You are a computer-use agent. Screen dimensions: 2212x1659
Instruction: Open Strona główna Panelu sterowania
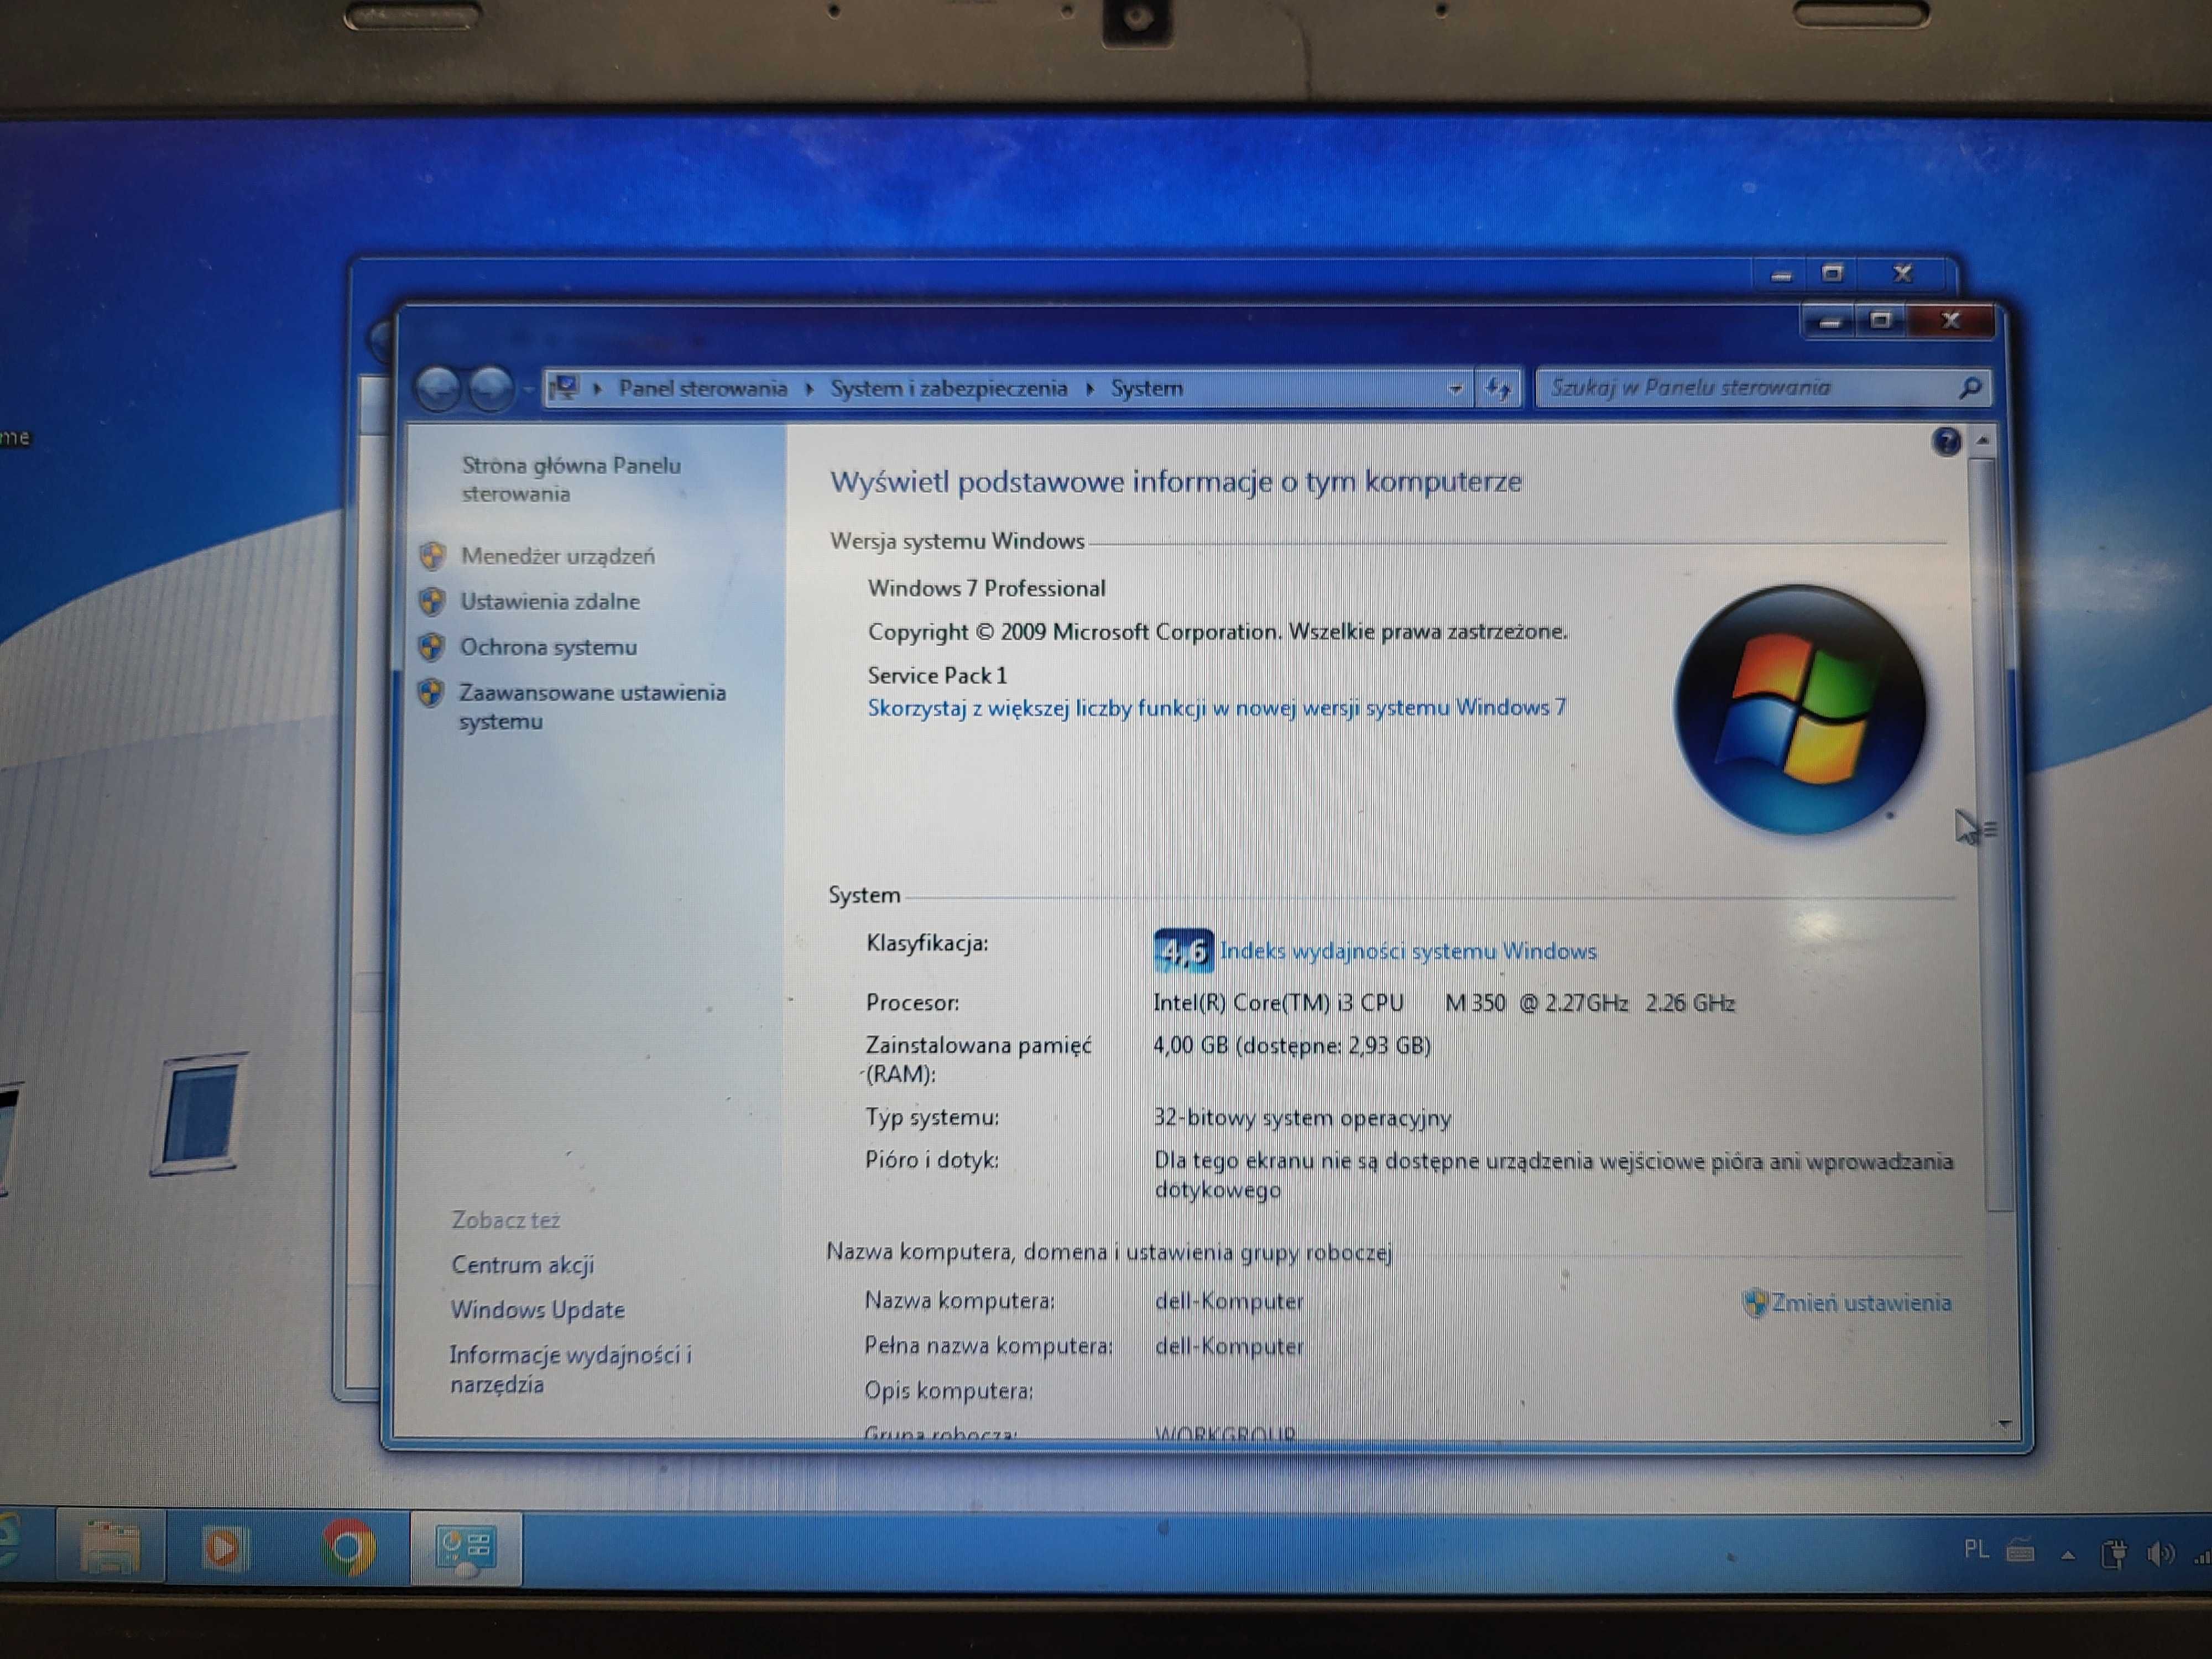pos(570,479)
